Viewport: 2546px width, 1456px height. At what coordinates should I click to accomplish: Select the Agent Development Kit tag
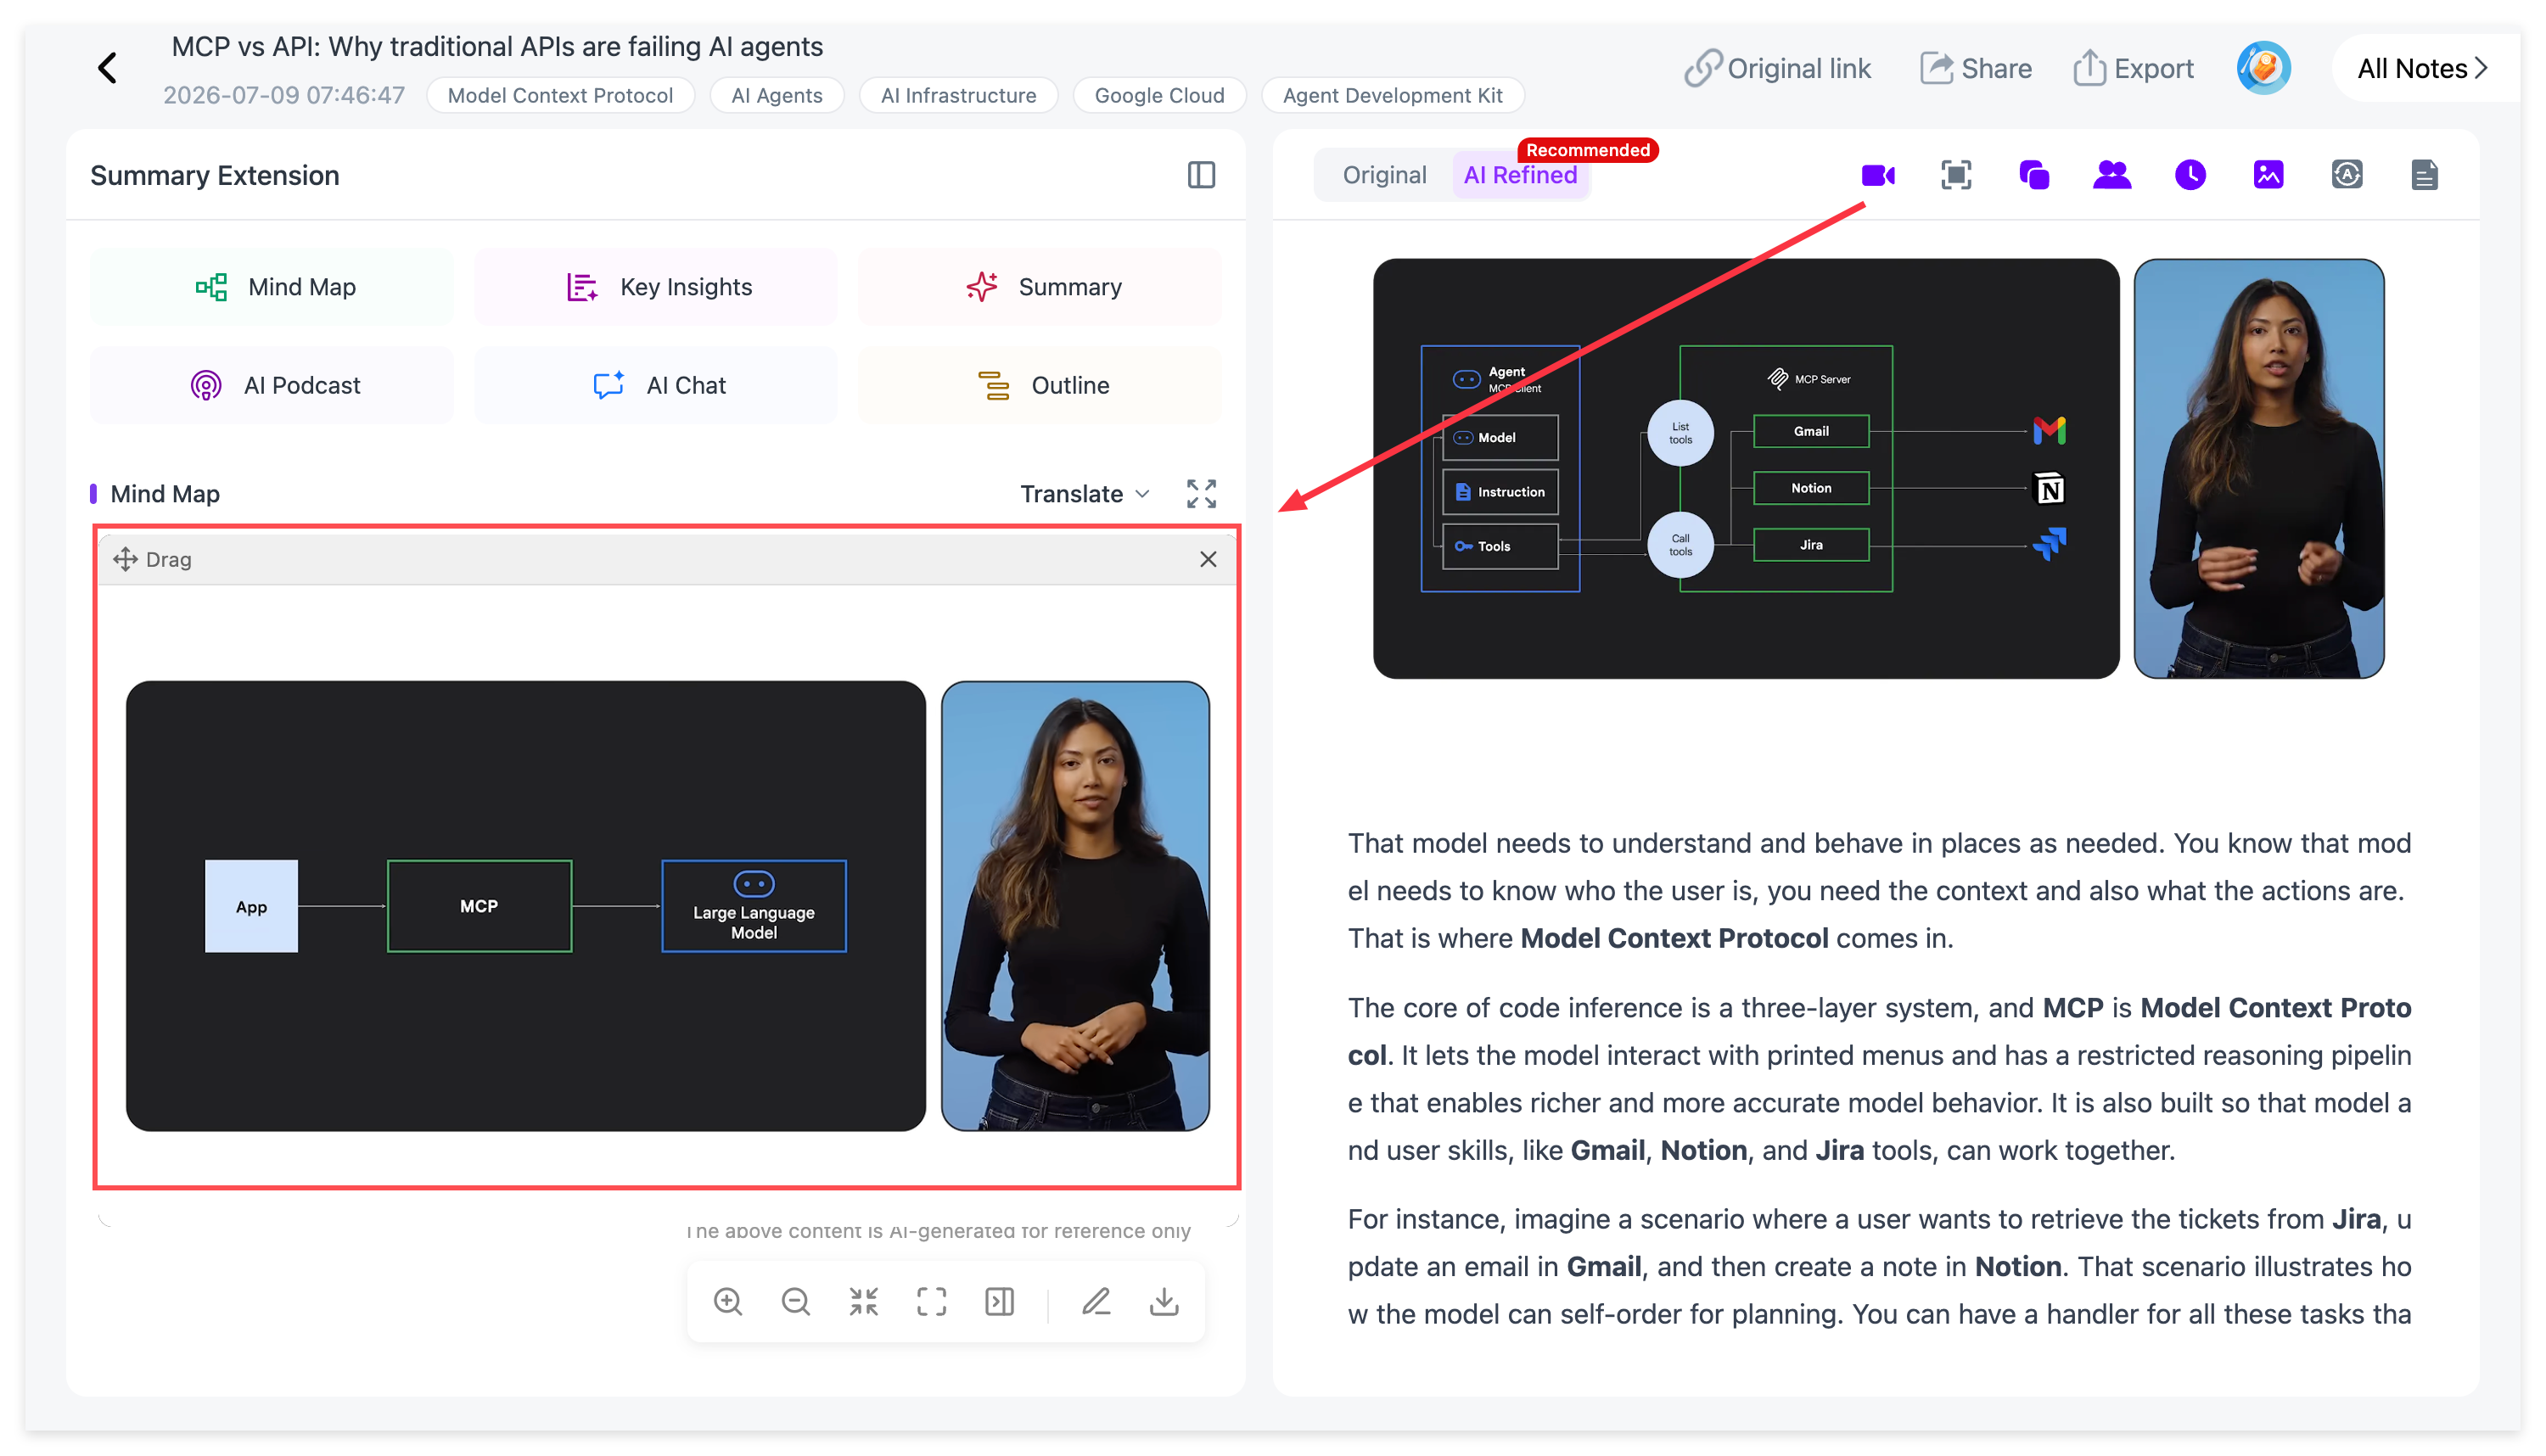pyautogui.click(x=1392, y=95)
